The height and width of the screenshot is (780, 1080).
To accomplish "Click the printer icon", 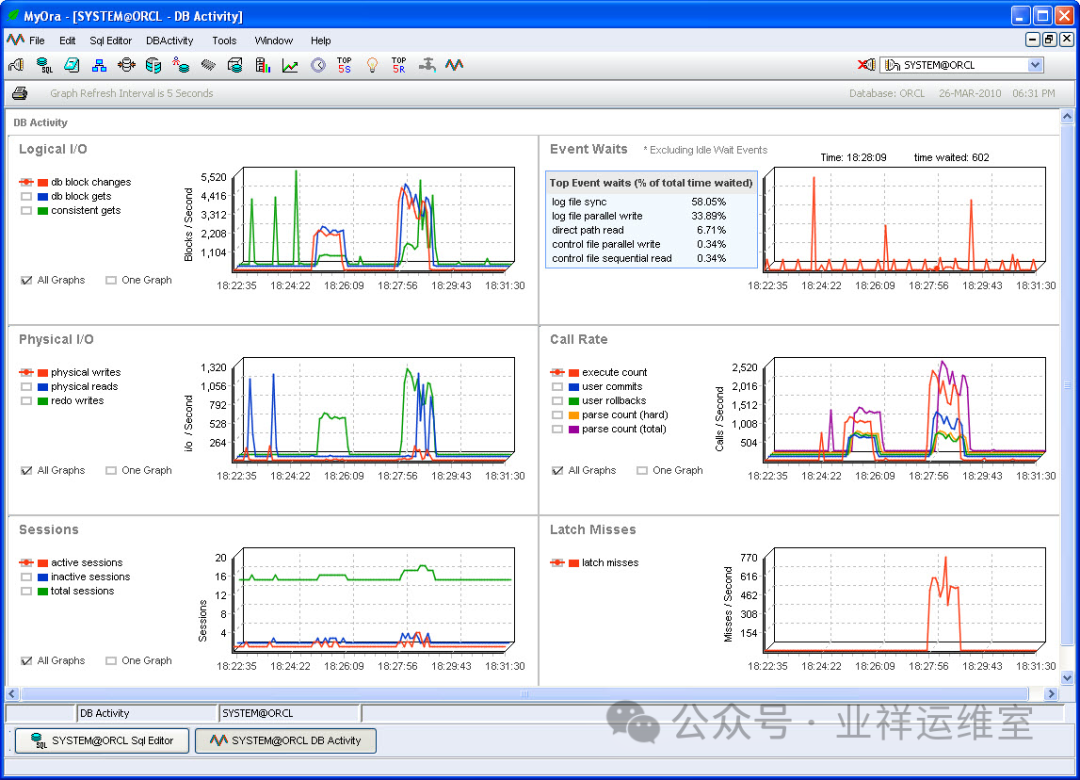I will pyautogui.click(x=20, y=93).
